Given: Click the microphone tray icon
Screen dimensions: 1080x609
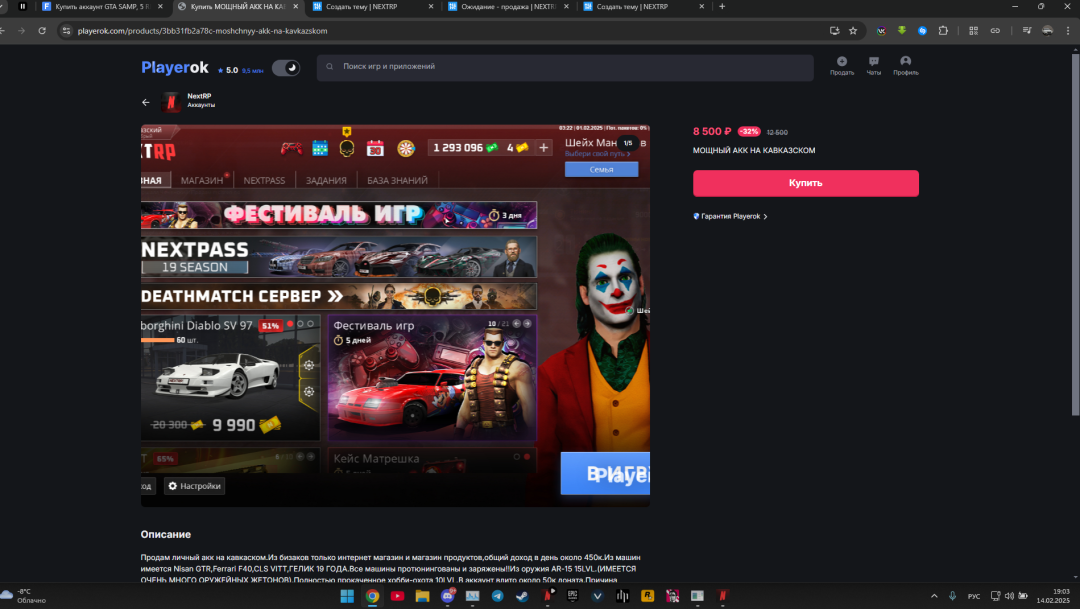Looking at the screenshot, I should [x=953, y=596].
